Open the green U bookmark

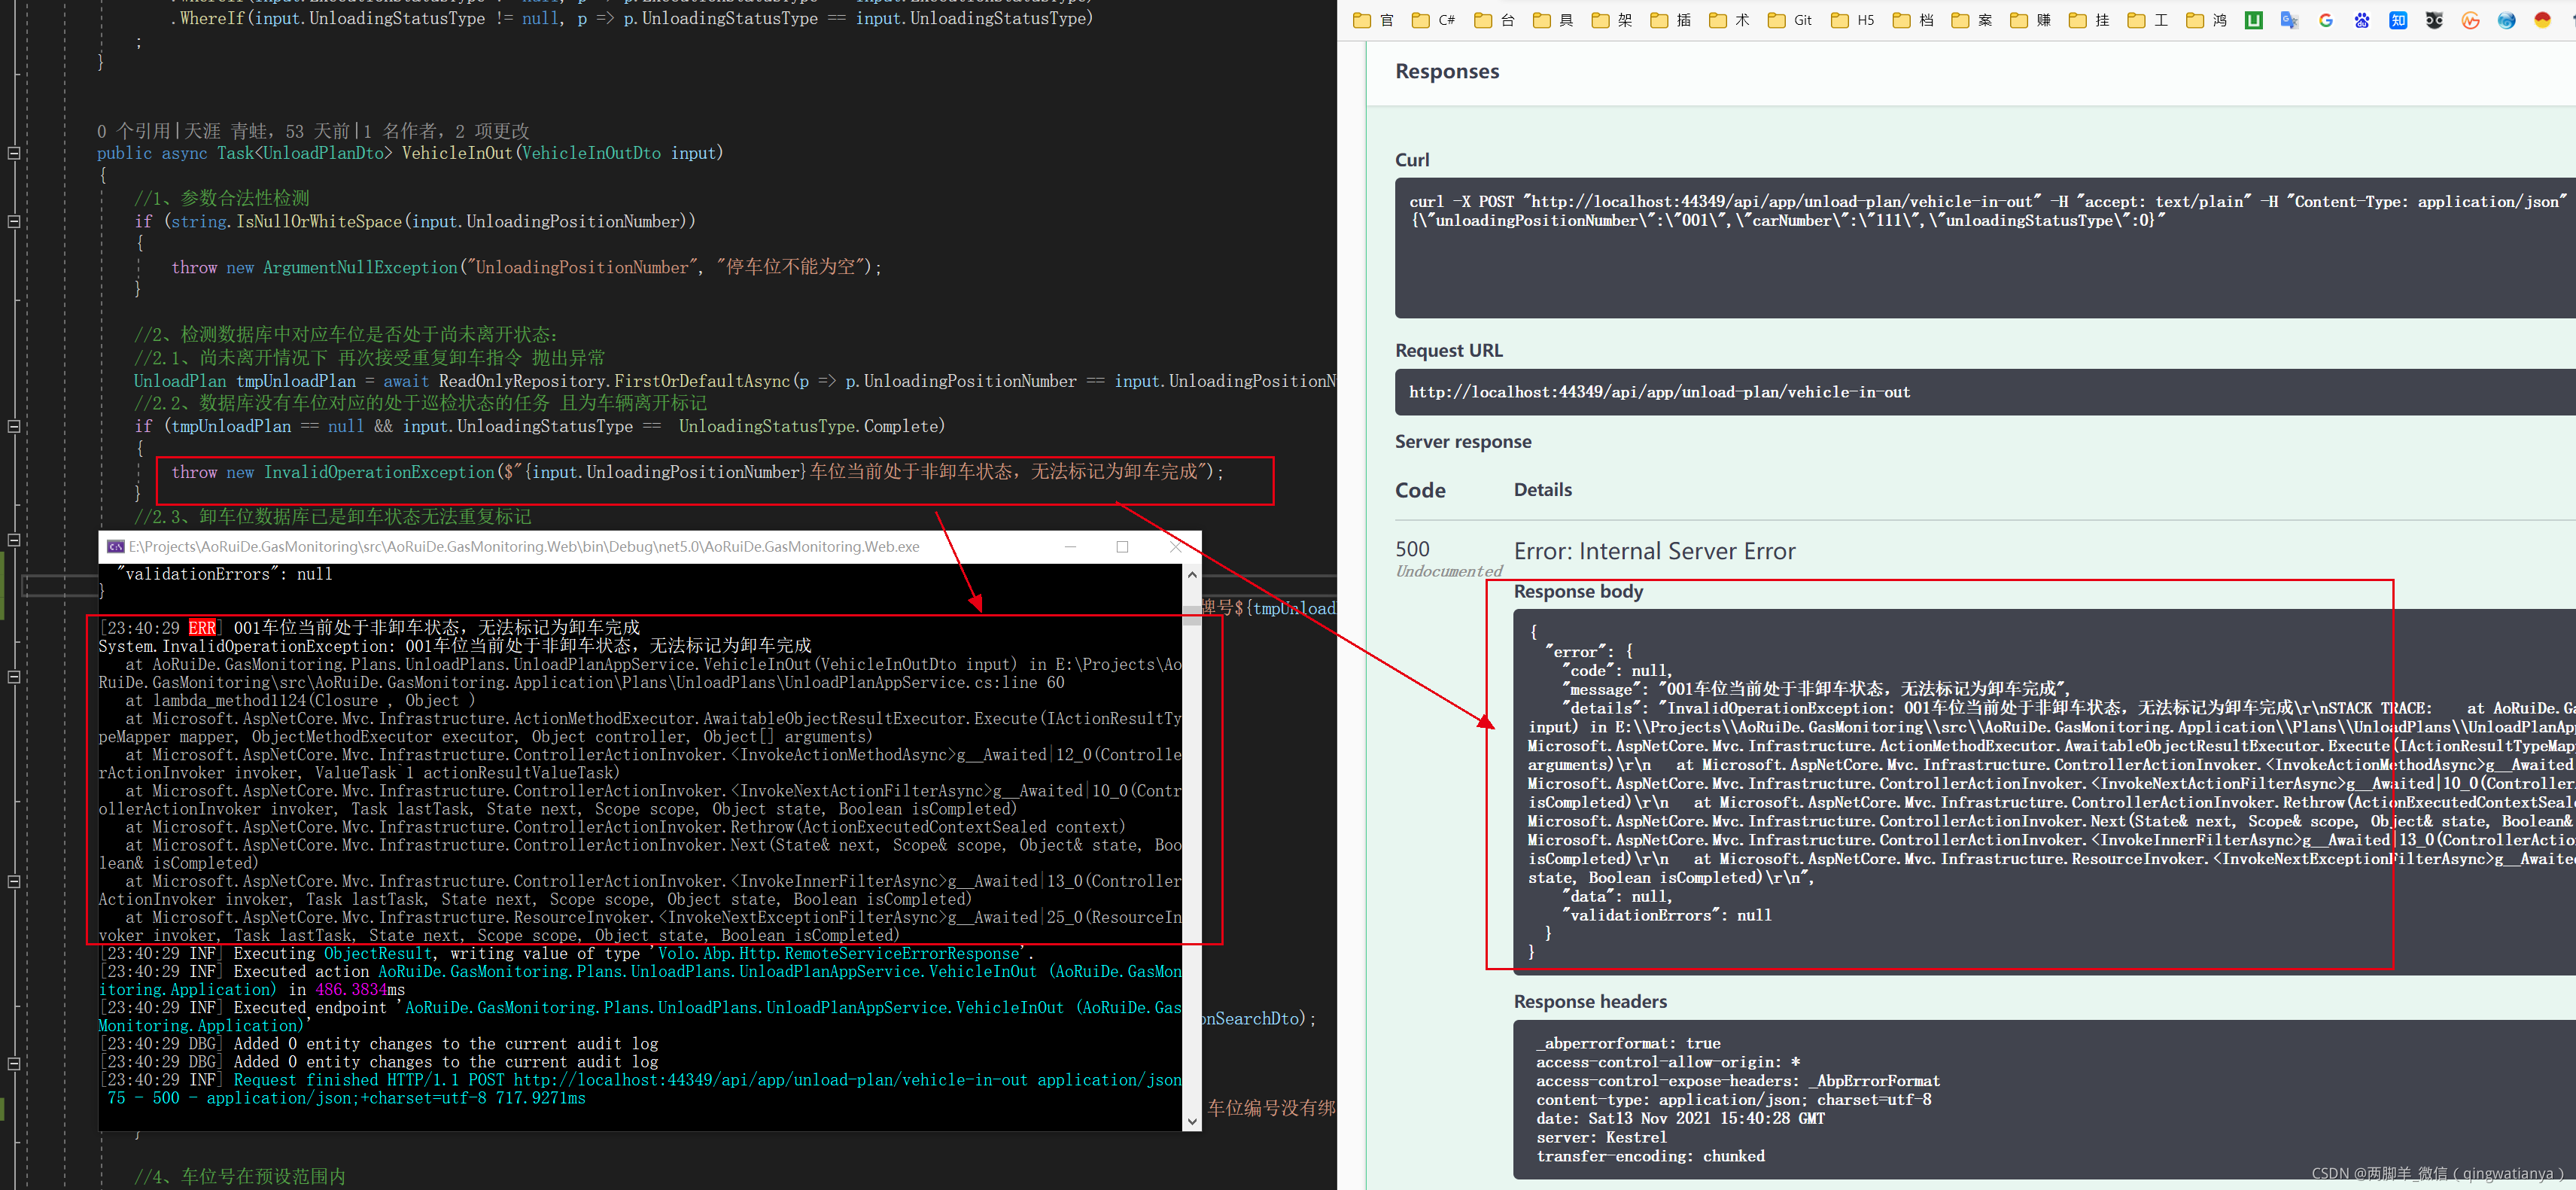click(2254, 20)
